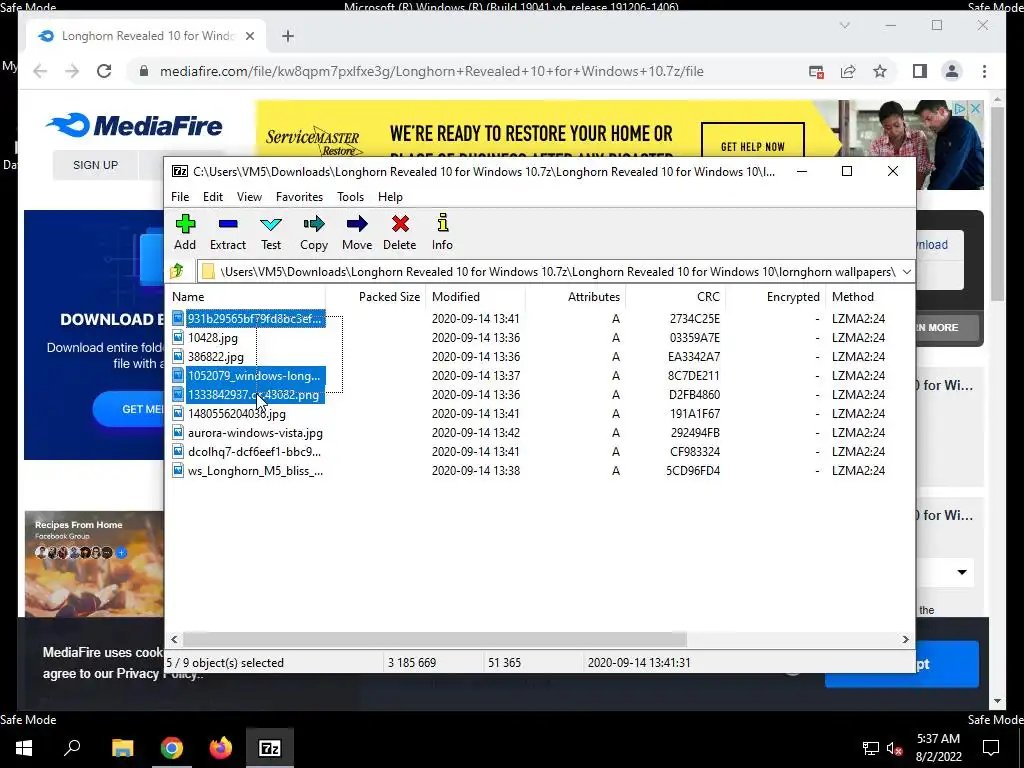
Task: Go back in Chrome browser
Action: [40, 71]
